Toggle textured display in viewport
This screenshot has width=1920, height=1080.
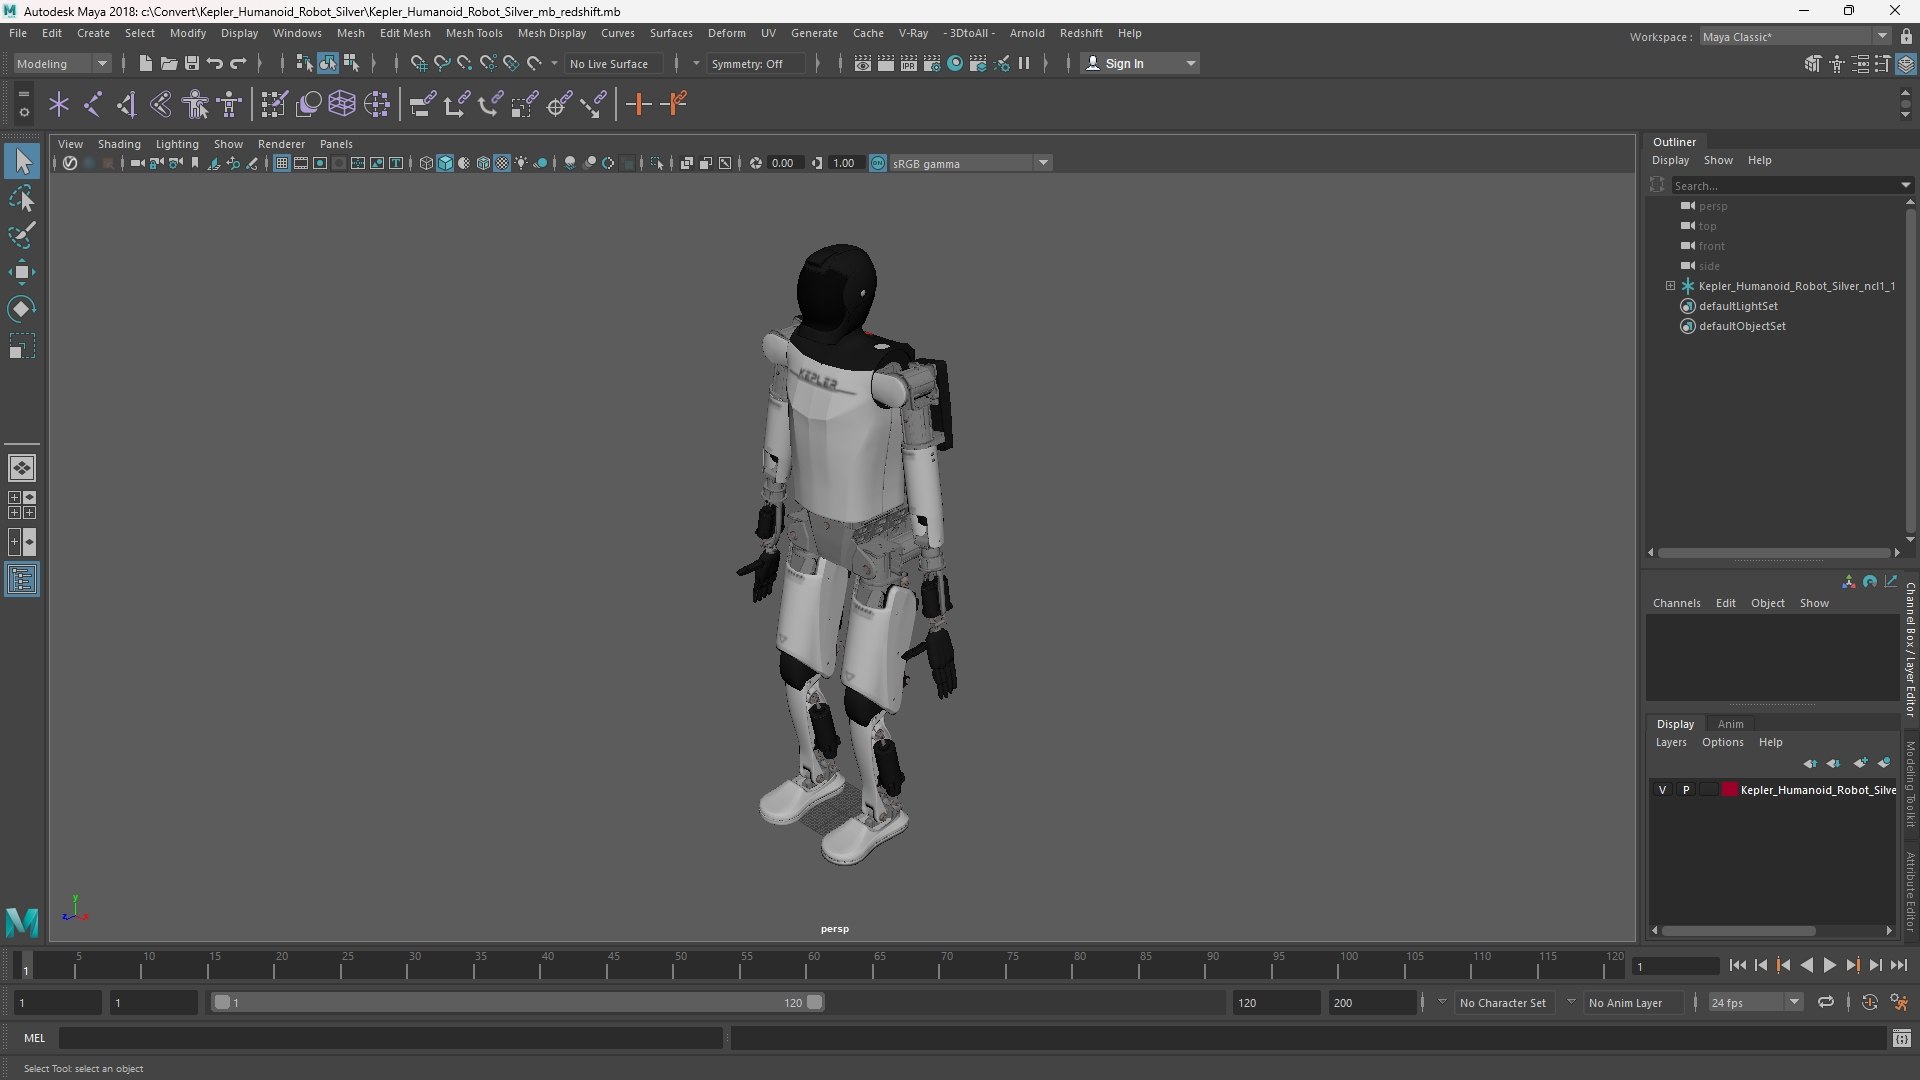point(502,163)
